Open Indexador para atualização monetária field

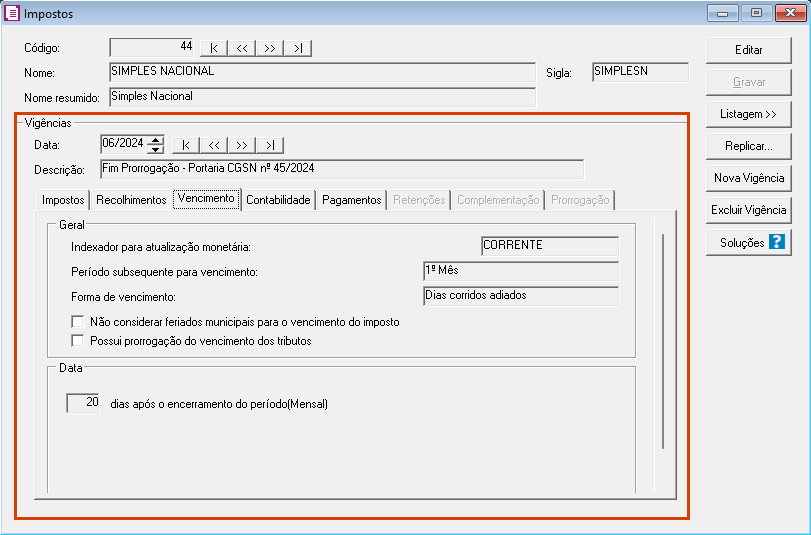(x=550, y=246)
